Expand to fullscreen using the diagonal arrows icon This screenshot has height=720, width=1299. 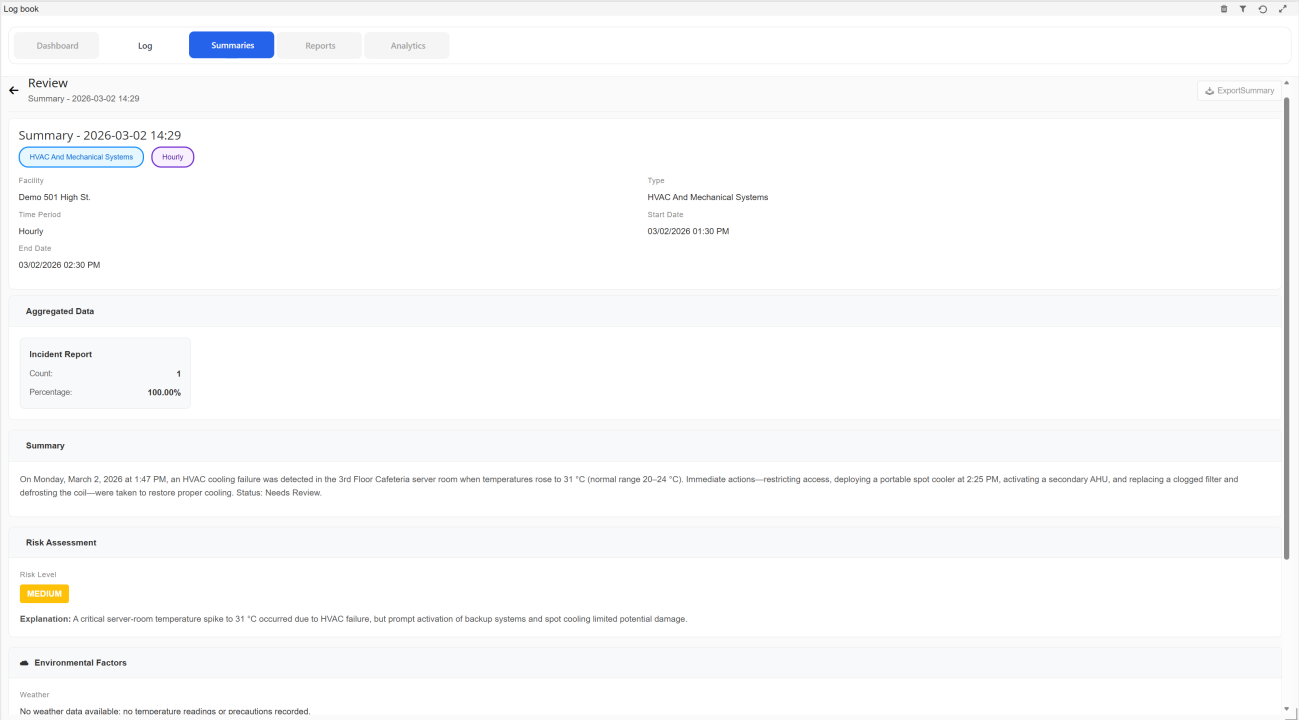pos(1282,8)
